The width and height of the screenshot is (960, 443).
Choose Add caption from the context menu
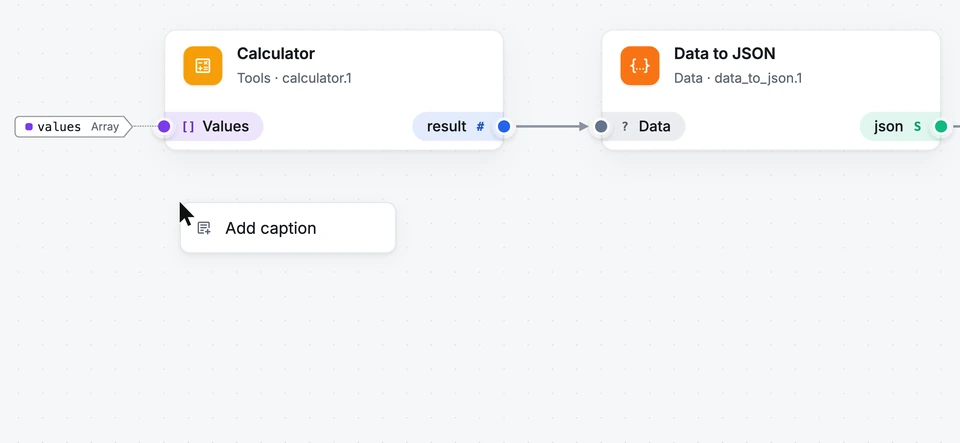point(288,228)
